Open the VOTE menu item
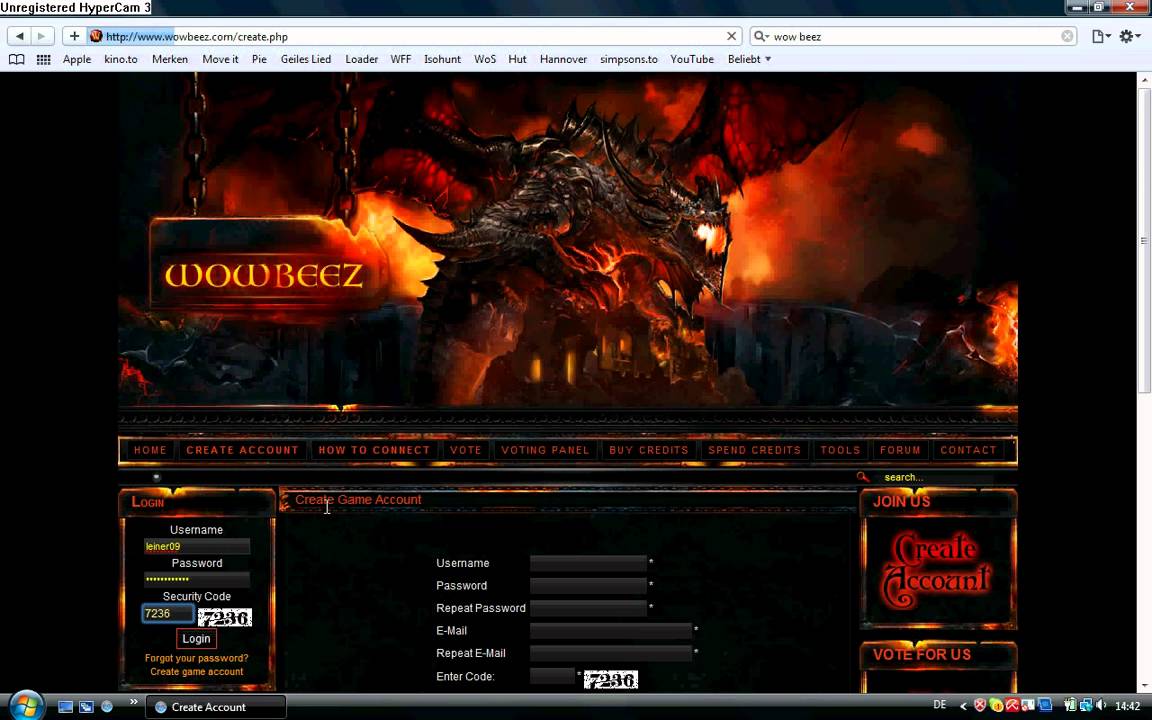1152x720 pixels. [x=466, y=450]
